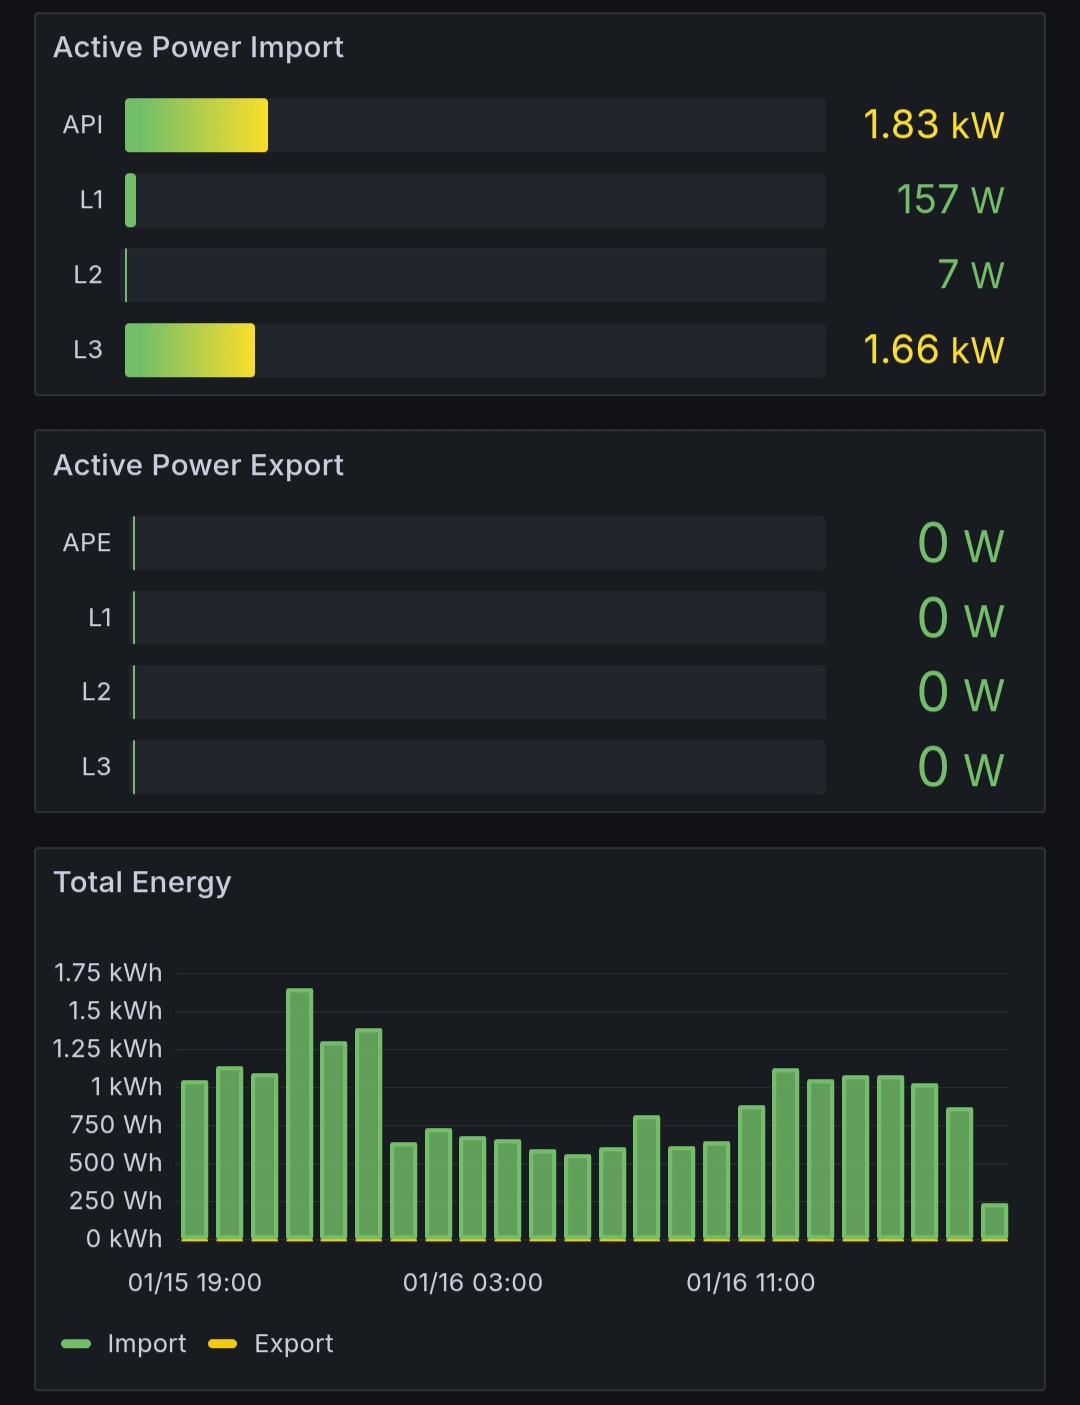Toggle Import series in chart legend

coord(146,1344)
